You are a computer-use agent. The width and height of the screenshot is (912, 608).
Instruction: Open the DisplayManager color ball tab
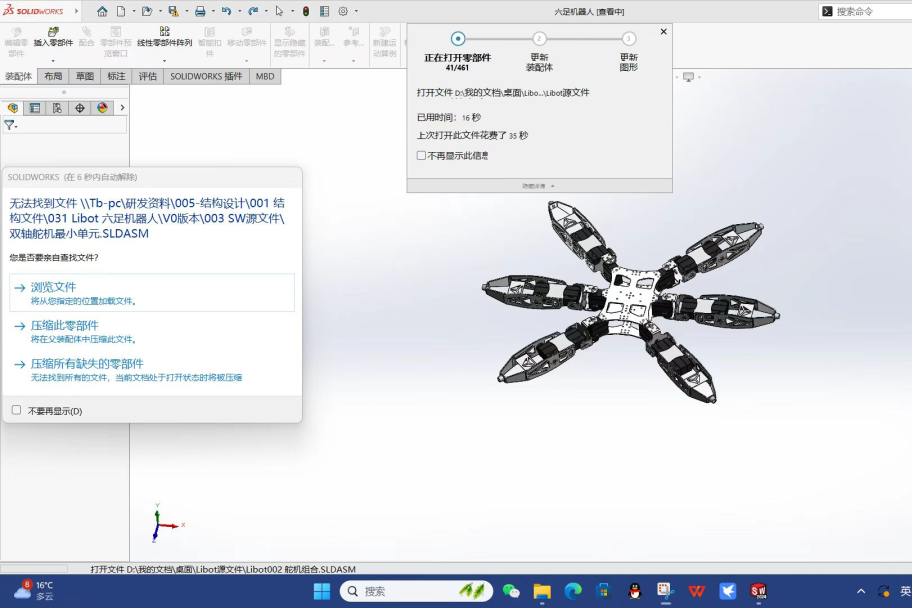click(102, 108)
